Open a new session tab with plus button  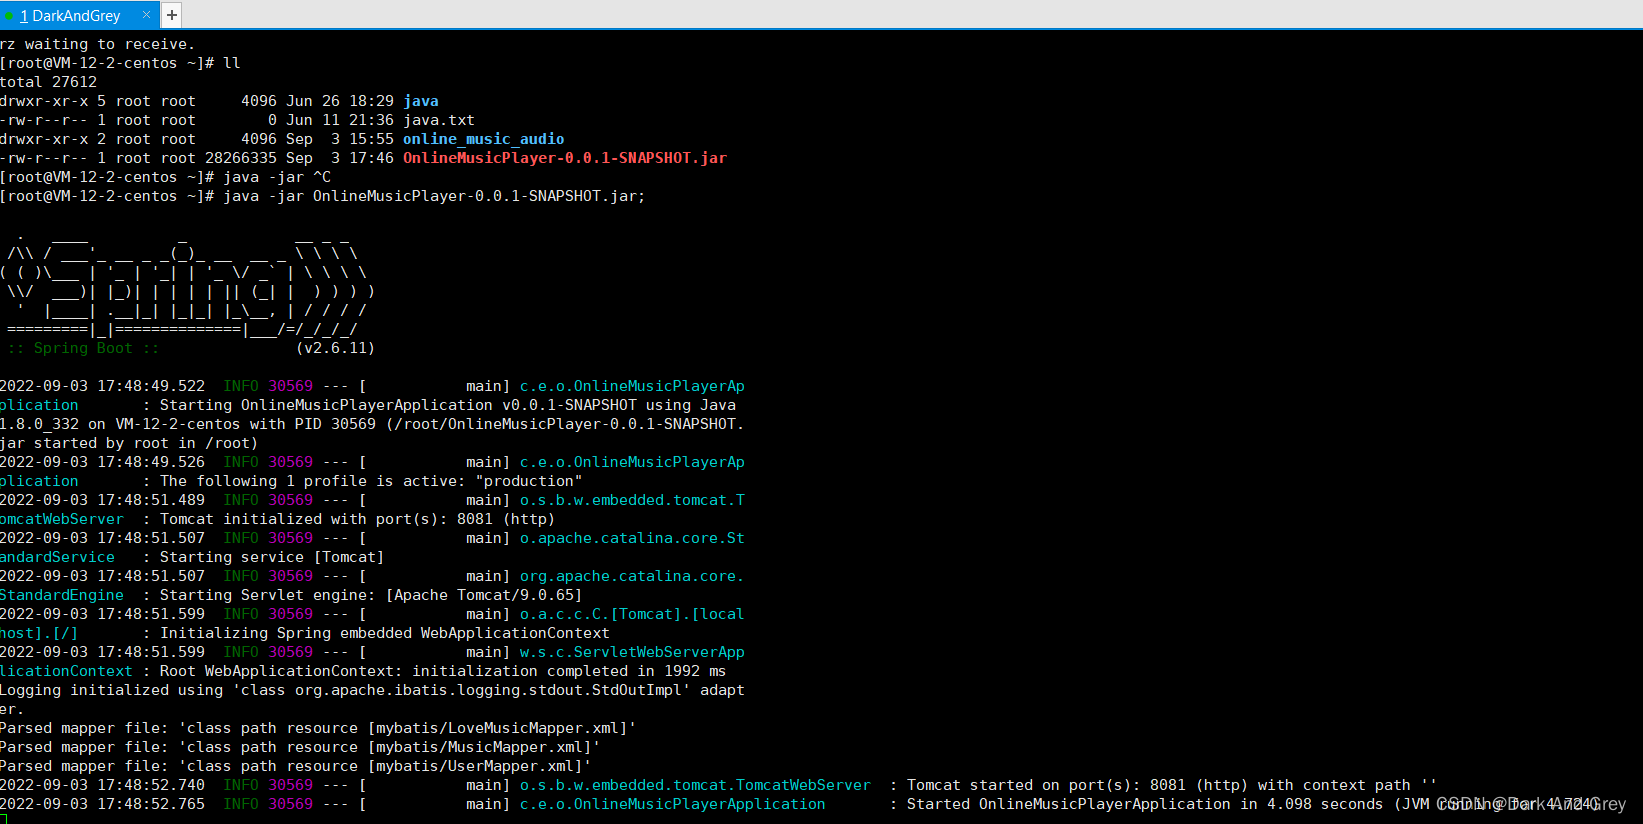click(172, 15)
